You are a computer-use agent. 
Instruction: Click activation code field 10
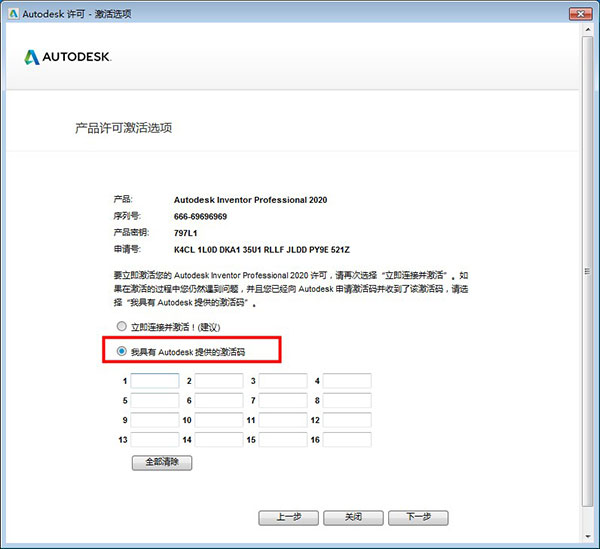coord(219,420)
